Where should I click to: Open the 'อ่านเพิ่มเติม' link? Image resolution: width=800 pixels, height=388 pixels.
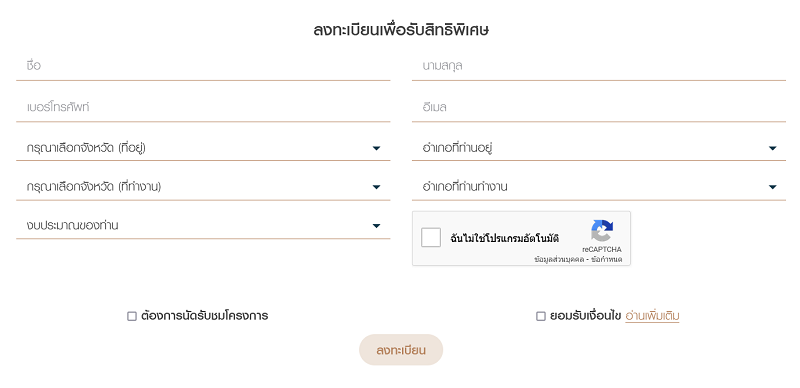[652, 316]
